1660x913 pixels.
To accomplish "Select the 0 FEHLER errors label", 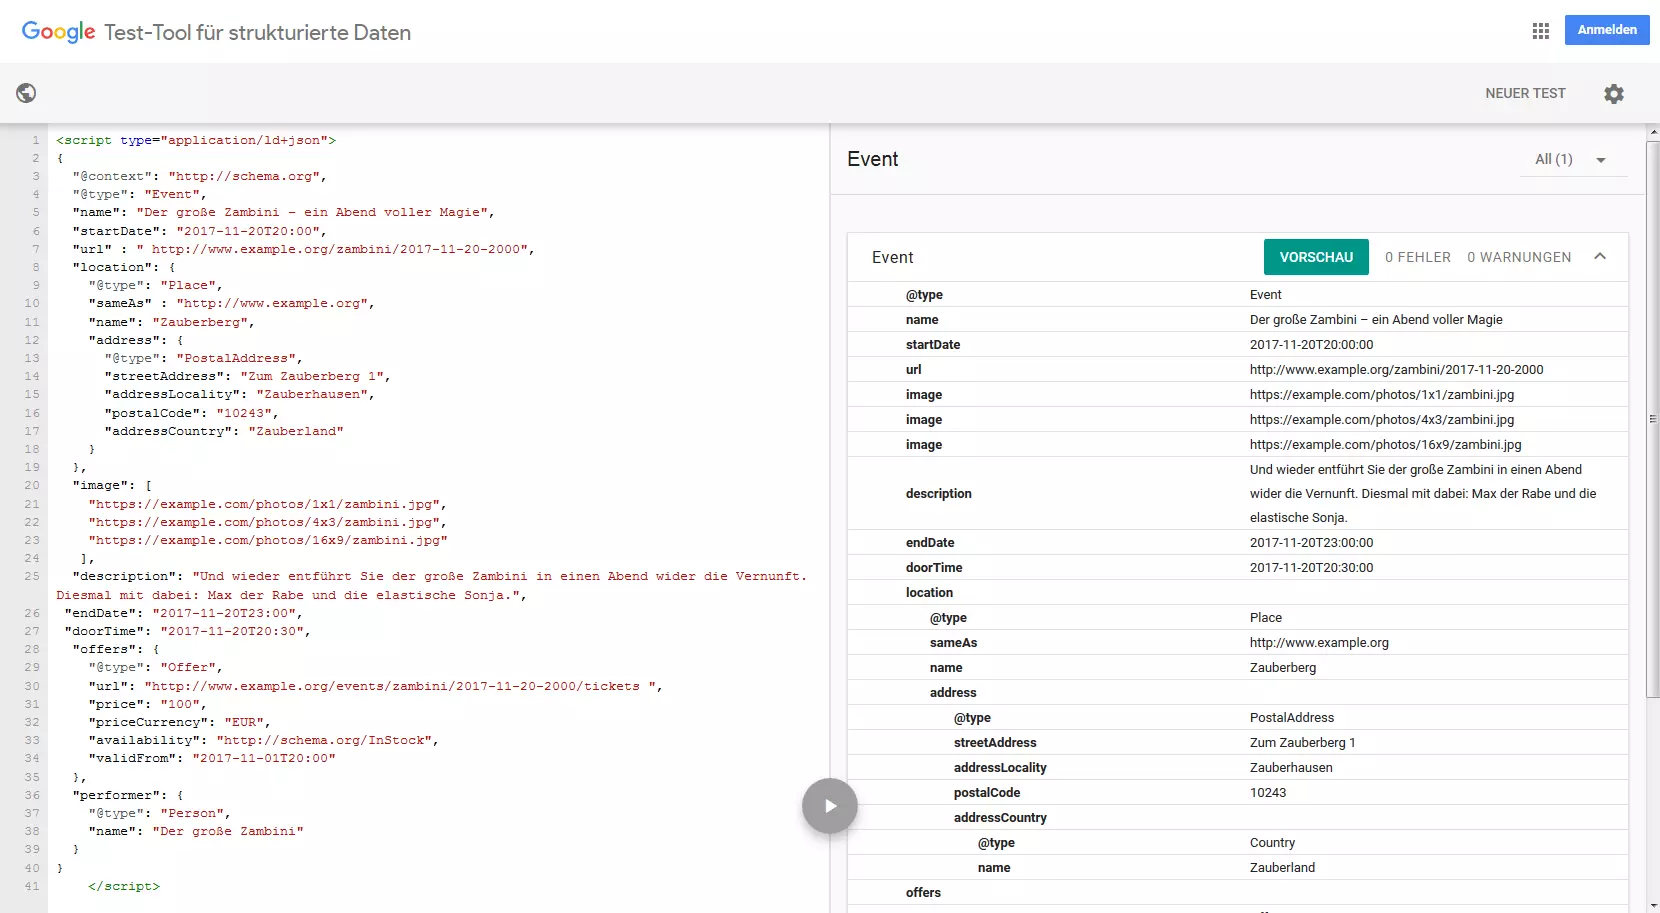I will point(1418,257).
